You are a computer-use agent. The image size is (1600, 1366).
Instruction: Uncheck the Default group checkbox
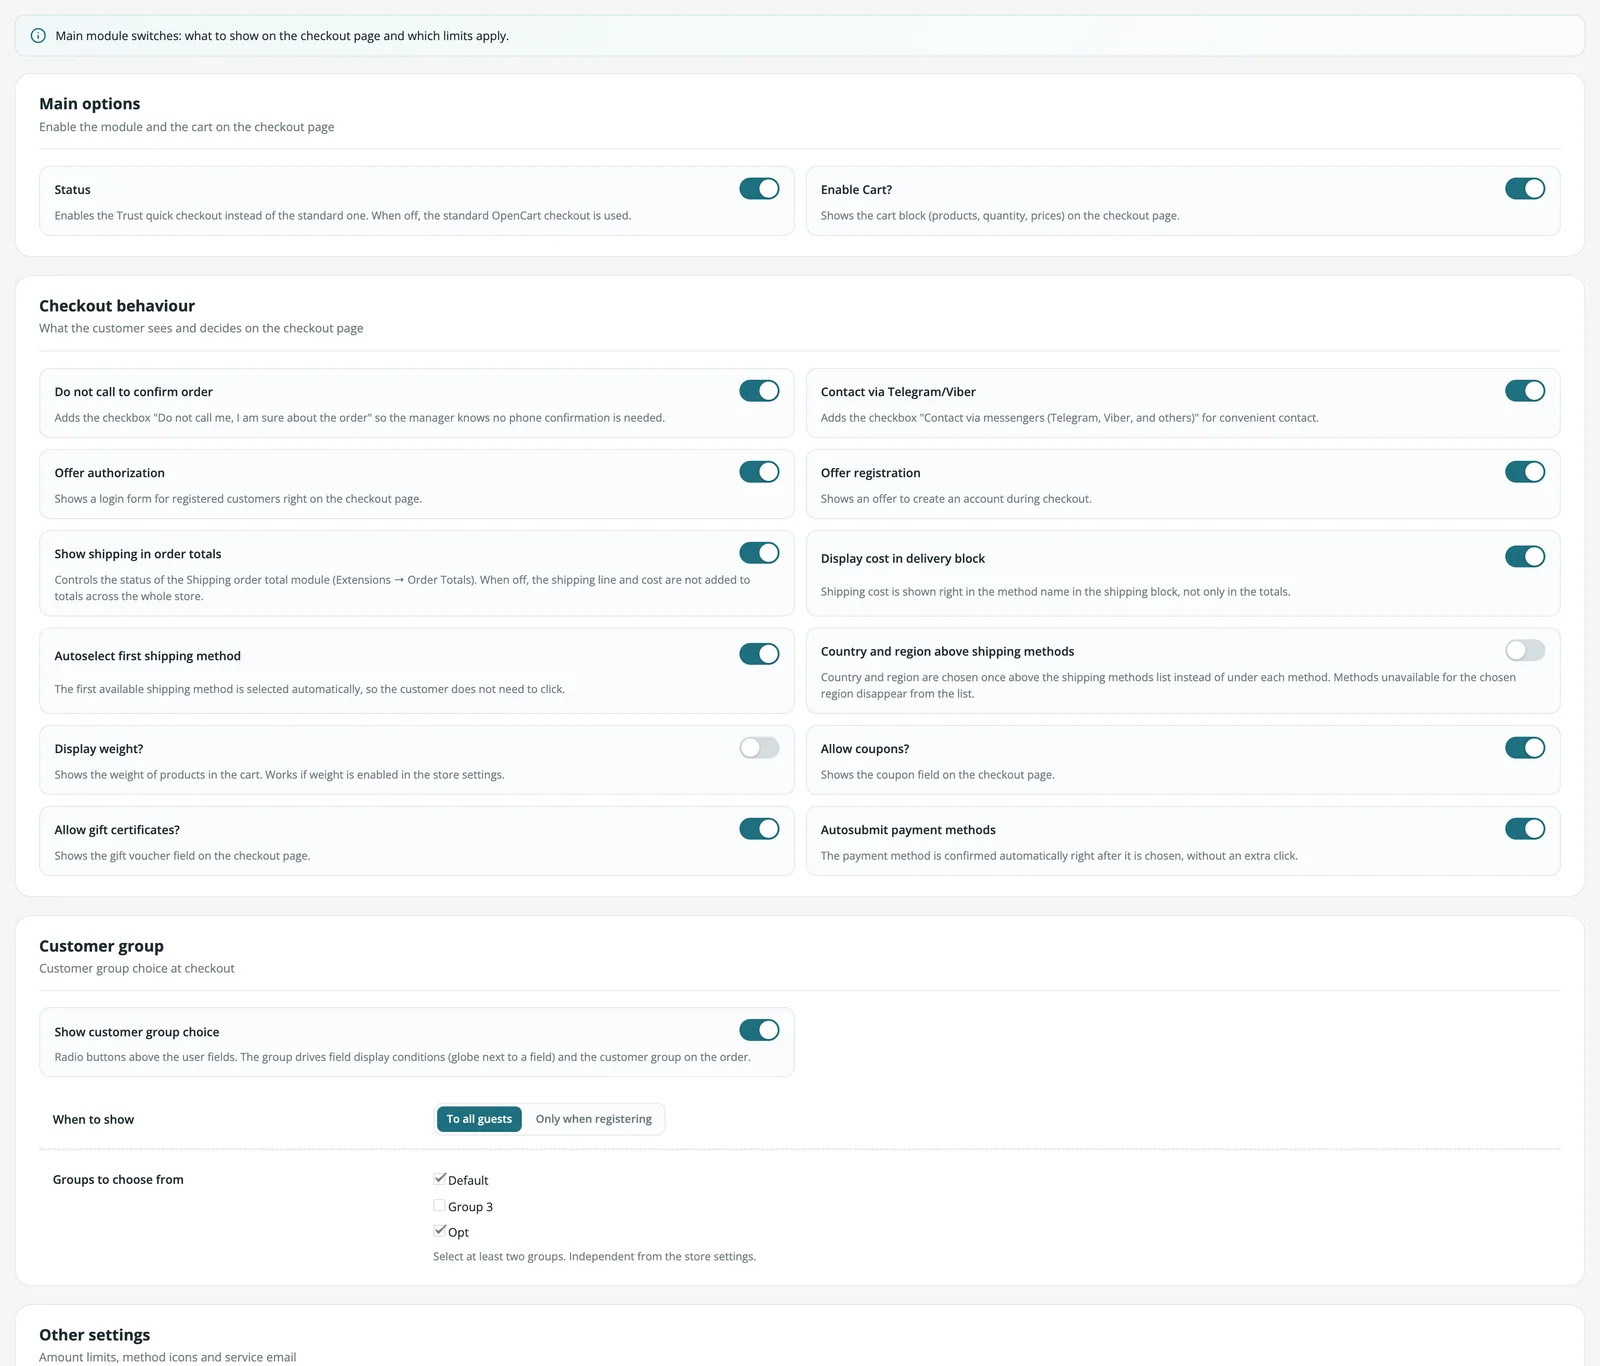click(x=440, y=1179)
